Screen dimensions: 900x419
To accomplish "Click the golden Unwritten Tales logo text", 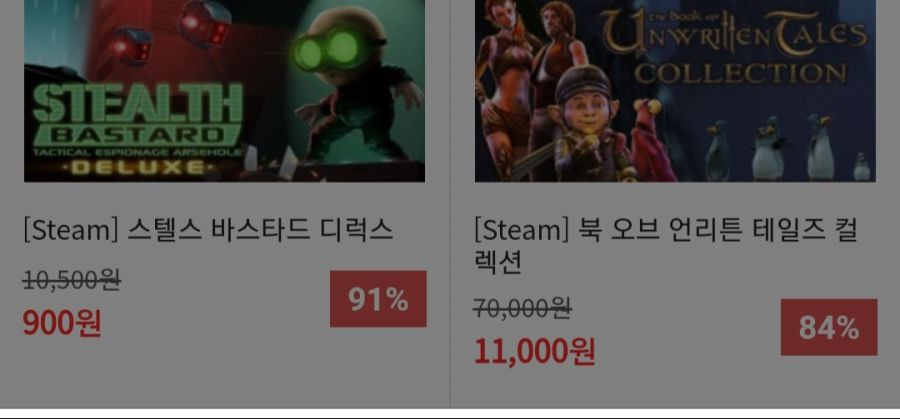I will (x=735, y=33).
